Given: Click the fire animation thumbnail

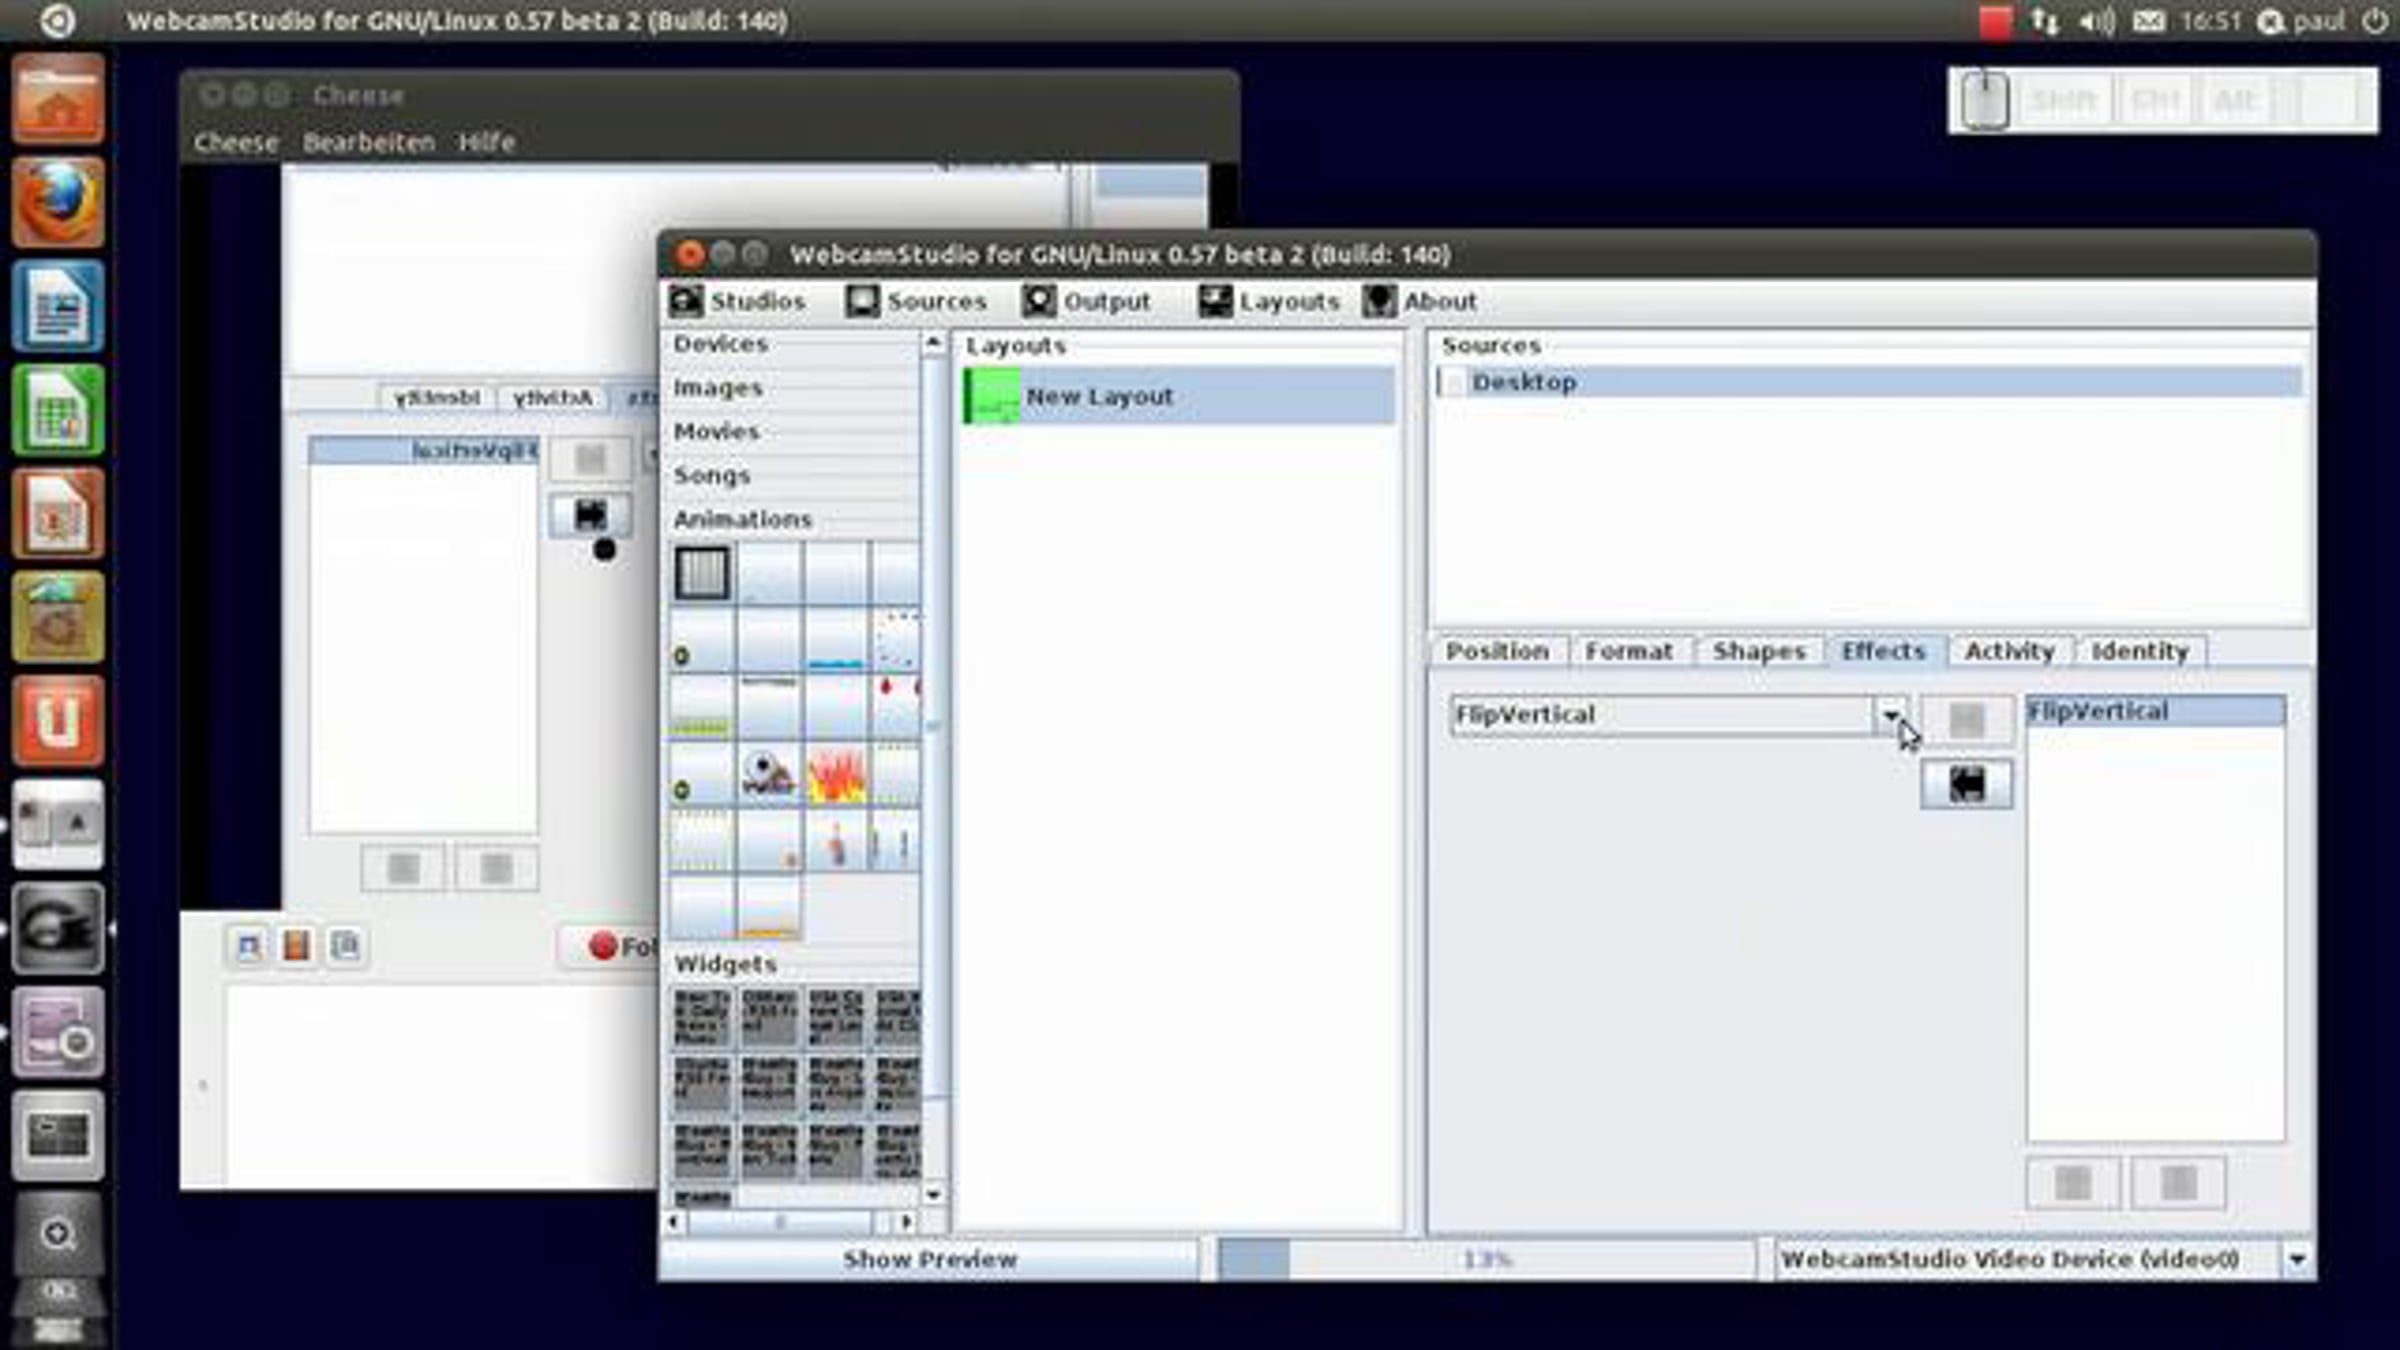Looking at the screenshot, I should (x=836, y=776).
